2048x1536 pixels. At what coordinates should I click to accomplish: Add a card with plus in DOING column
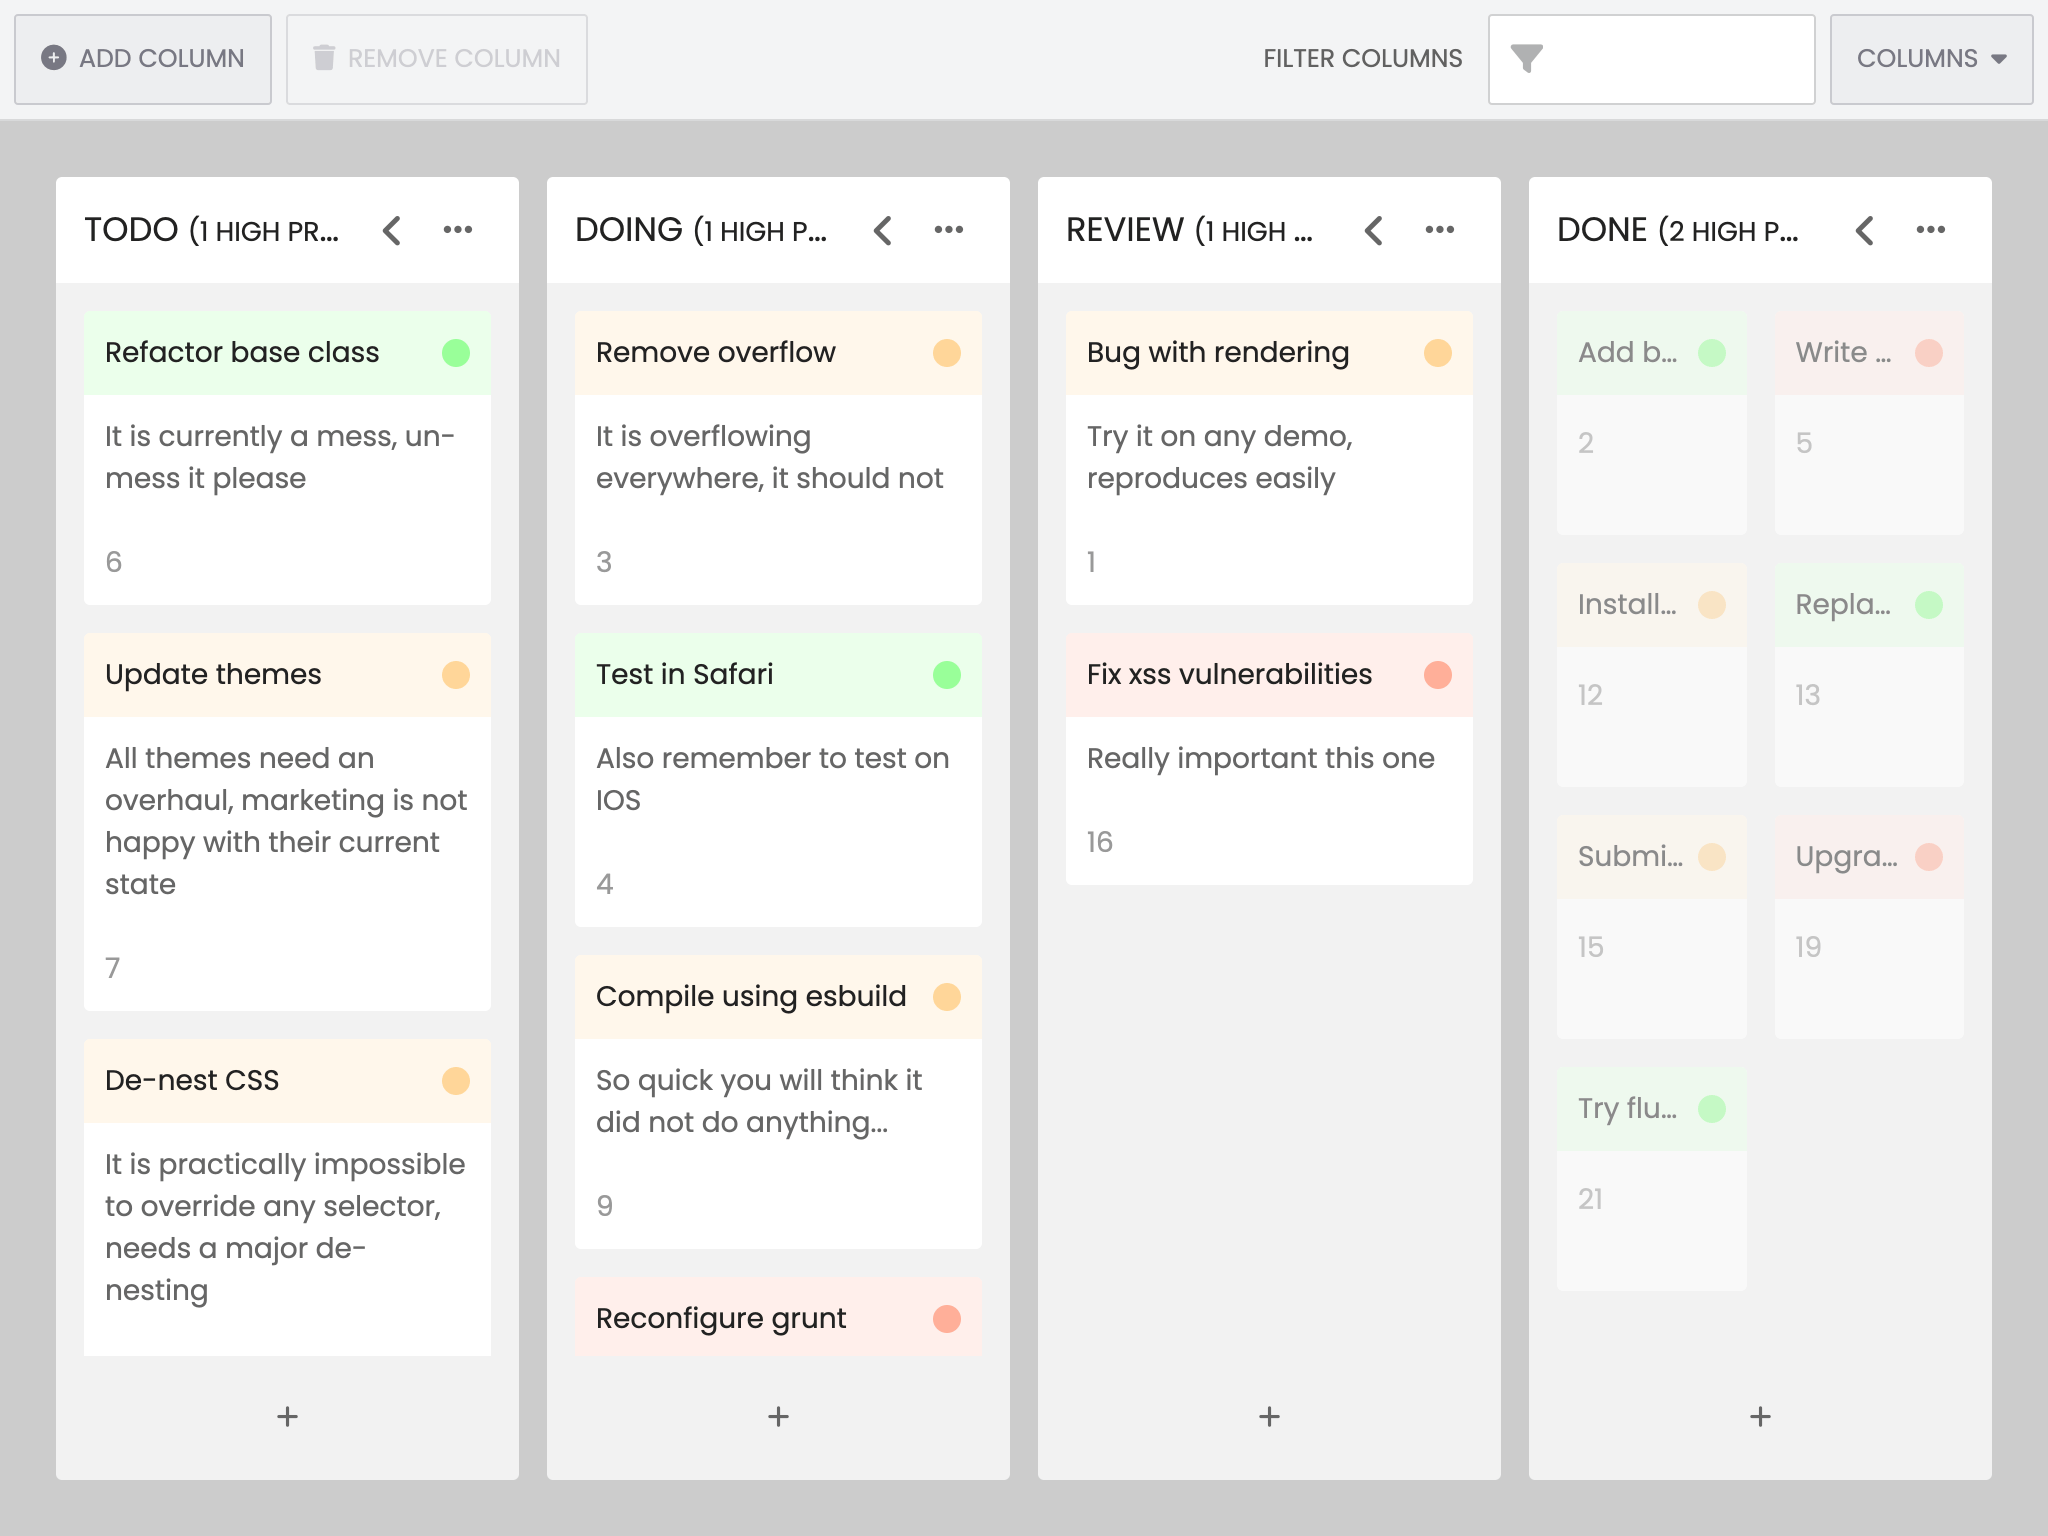point(778,1417)
